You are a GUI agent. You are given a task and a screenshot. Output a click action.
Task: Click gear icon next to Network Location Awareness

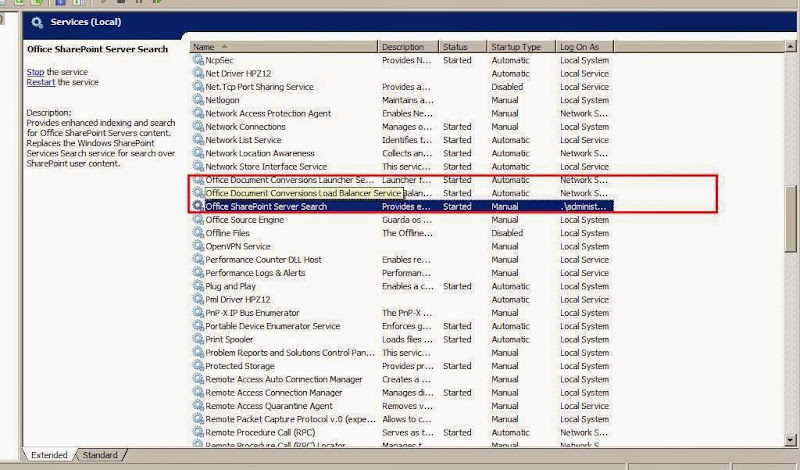(197, 153)
